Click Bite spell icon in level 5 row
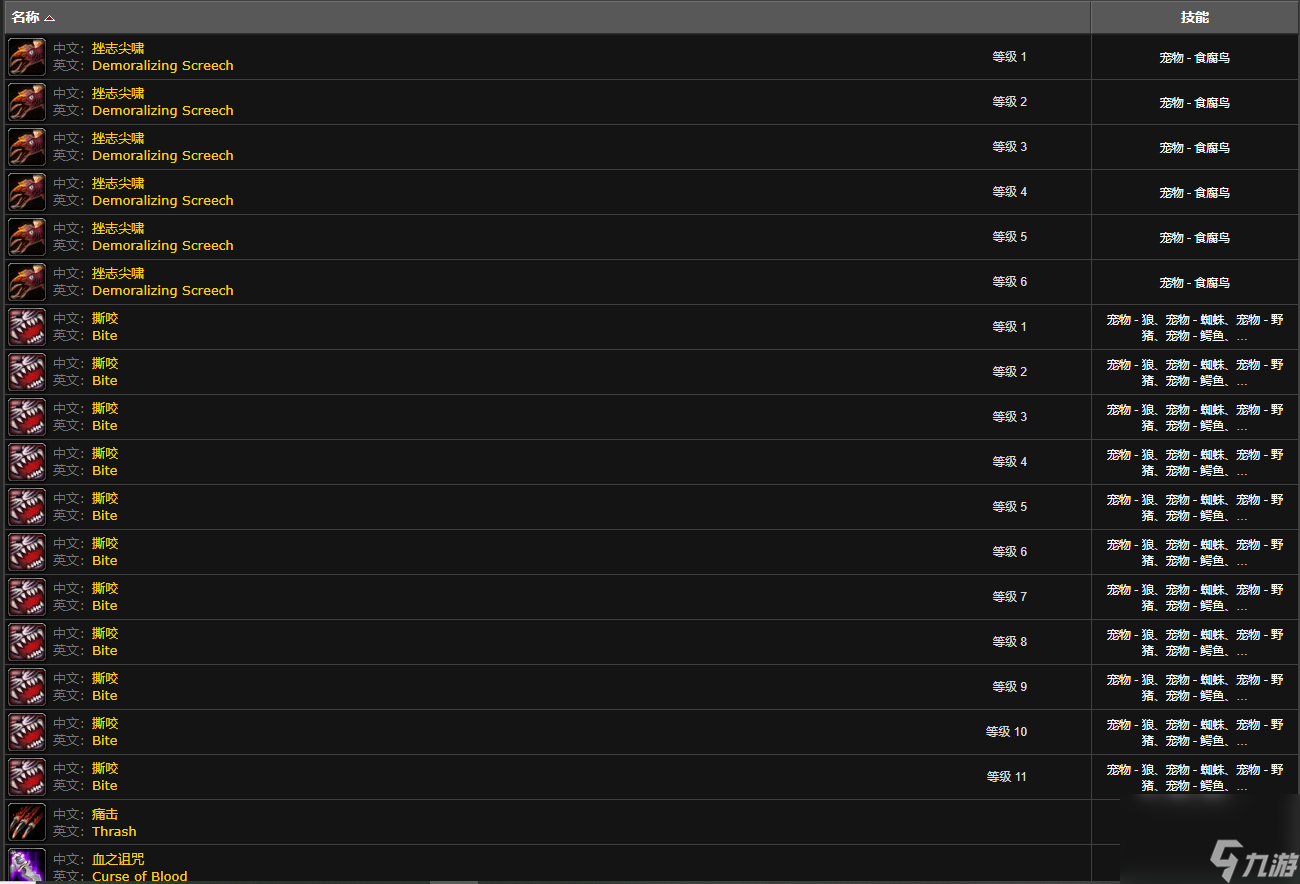 27,507
